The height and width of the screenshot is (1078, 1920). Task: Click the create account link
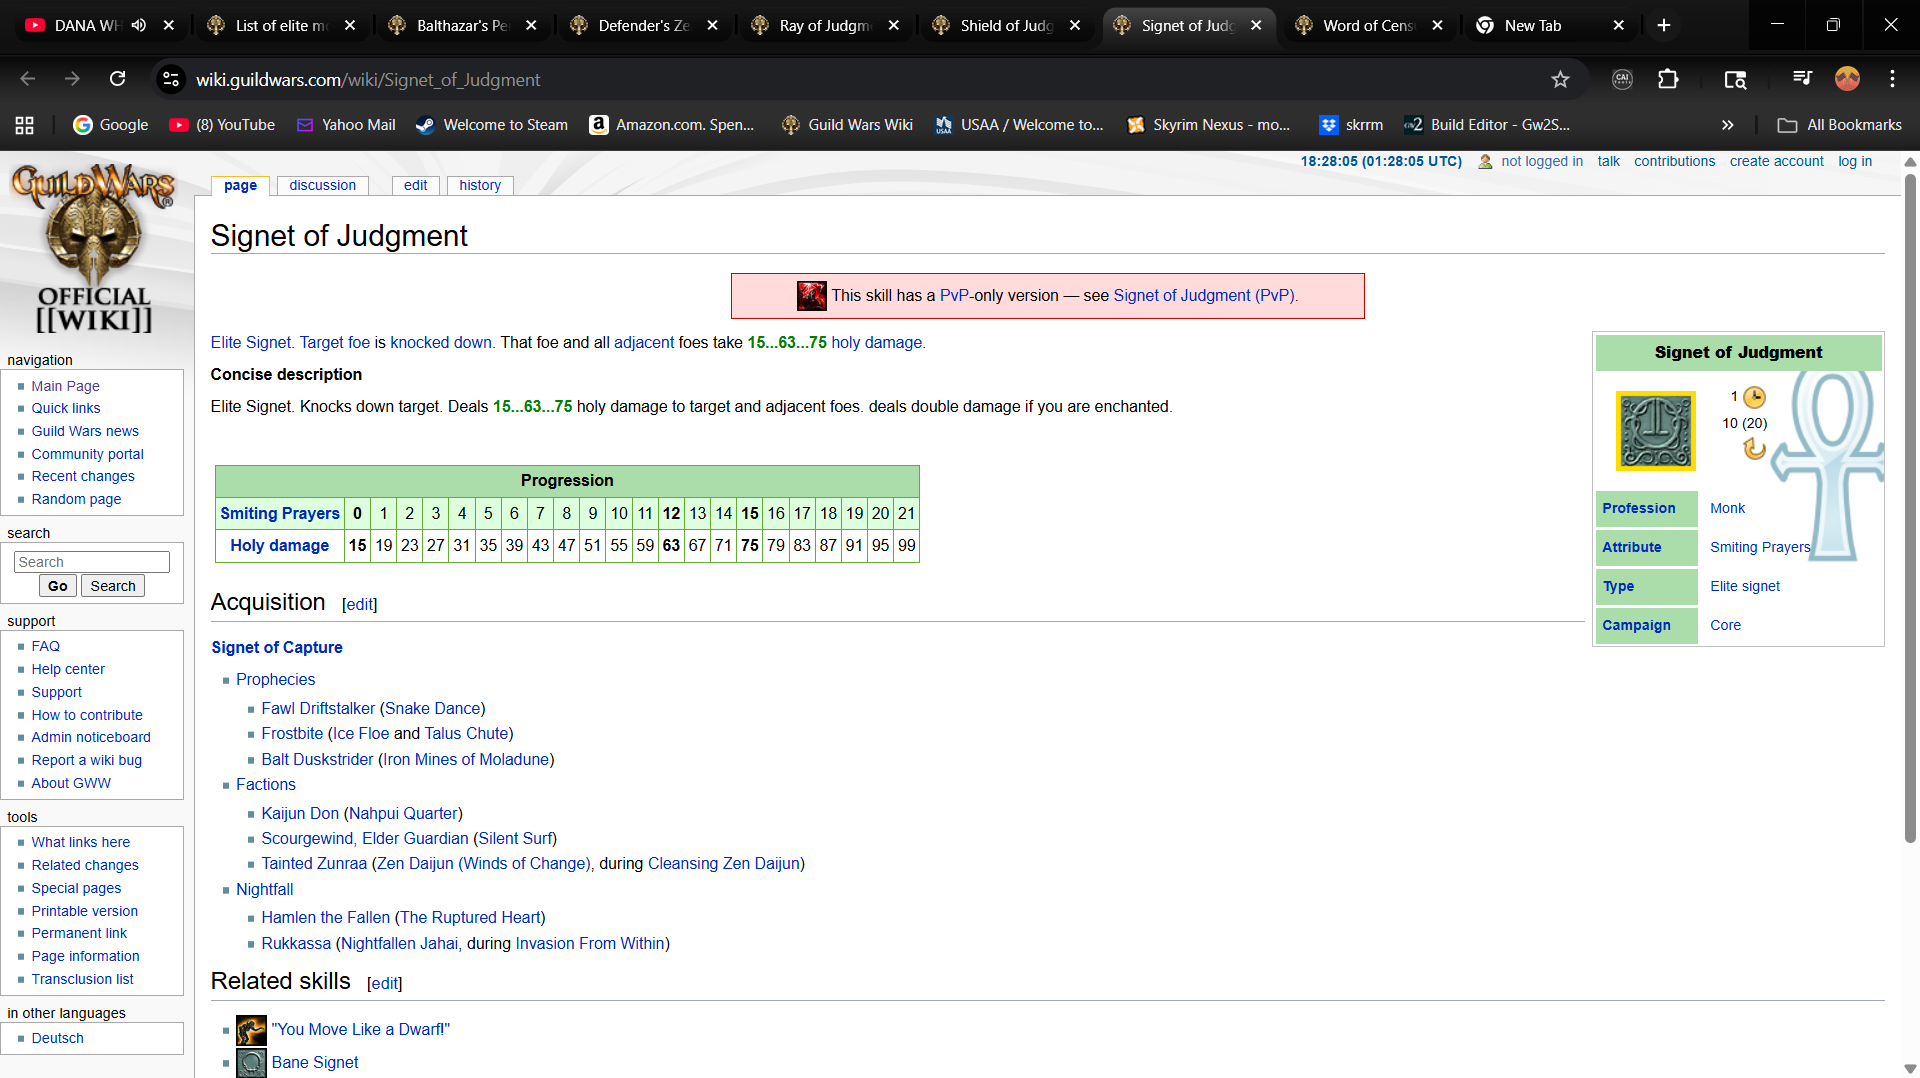click(1776, 162)
